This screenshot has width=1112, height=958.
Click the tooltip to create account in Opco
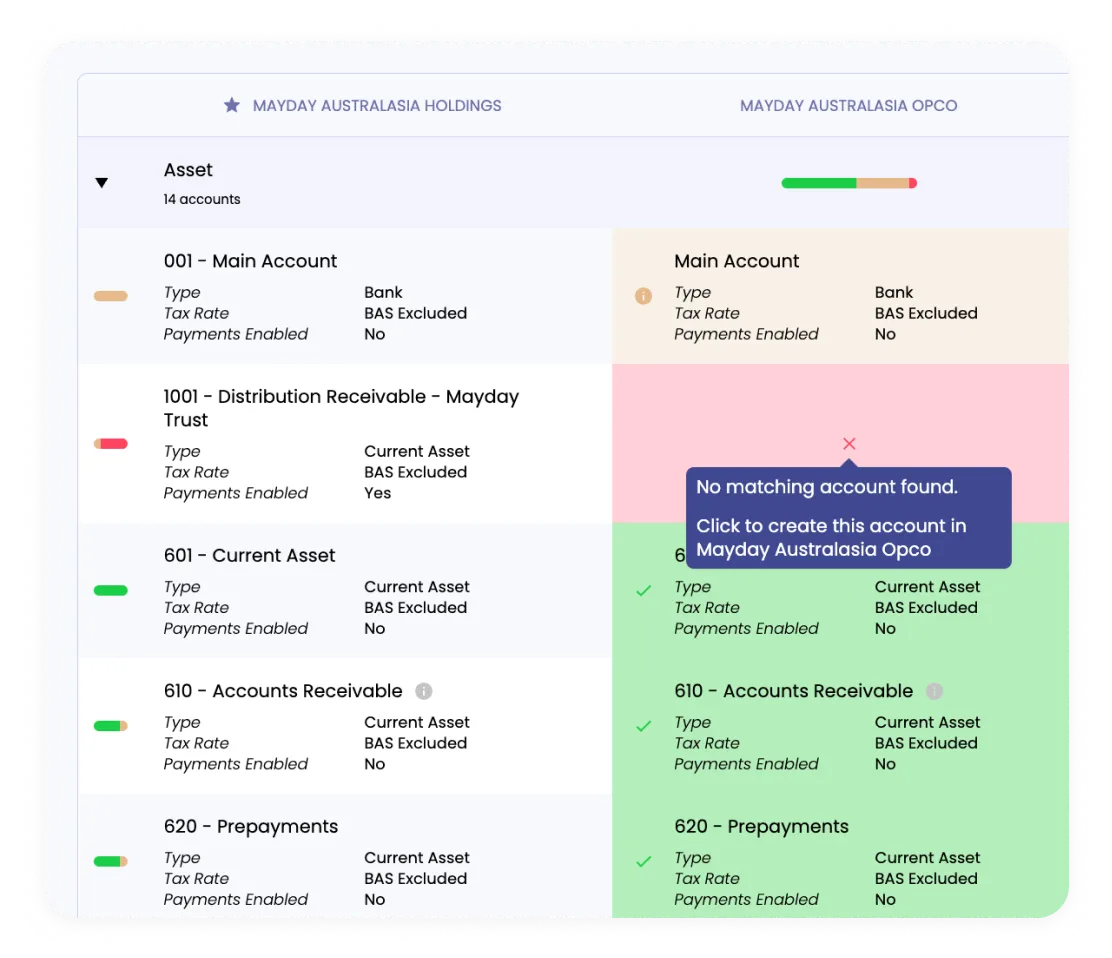click(848, 518)
